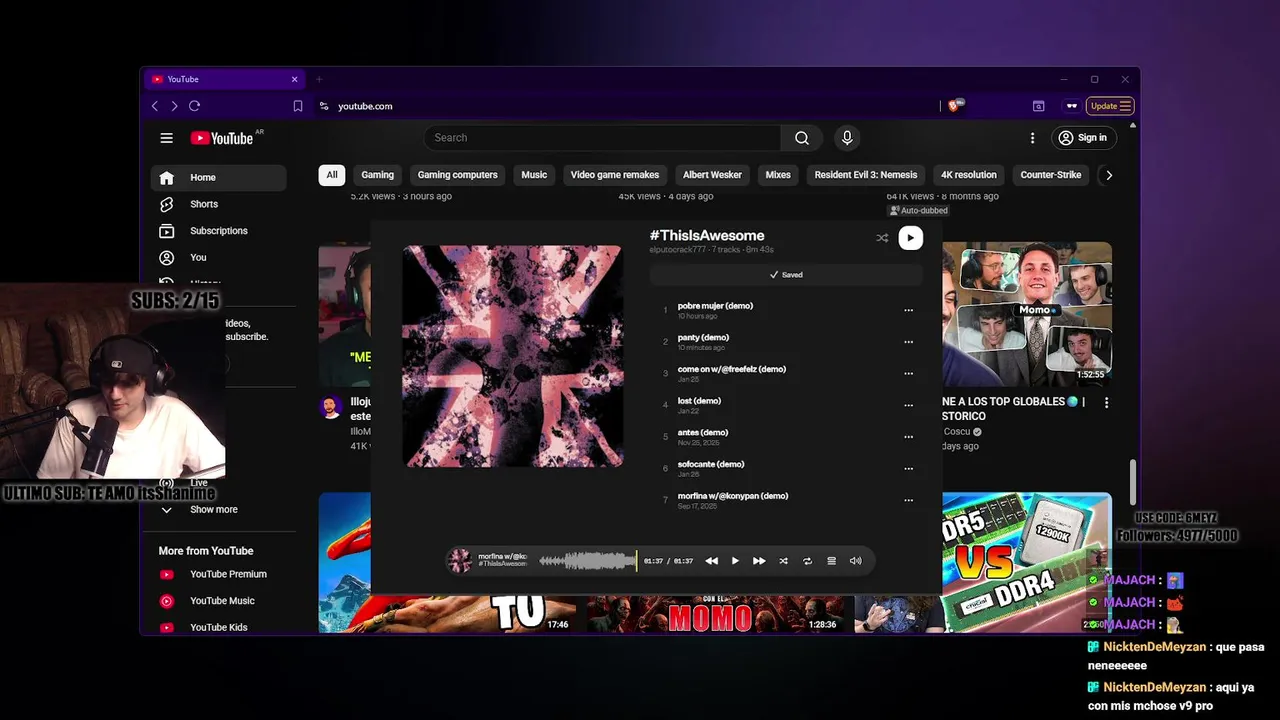
Task: Select the Resident Evil 3: Nemesis chip
Action: coord(866,175)
